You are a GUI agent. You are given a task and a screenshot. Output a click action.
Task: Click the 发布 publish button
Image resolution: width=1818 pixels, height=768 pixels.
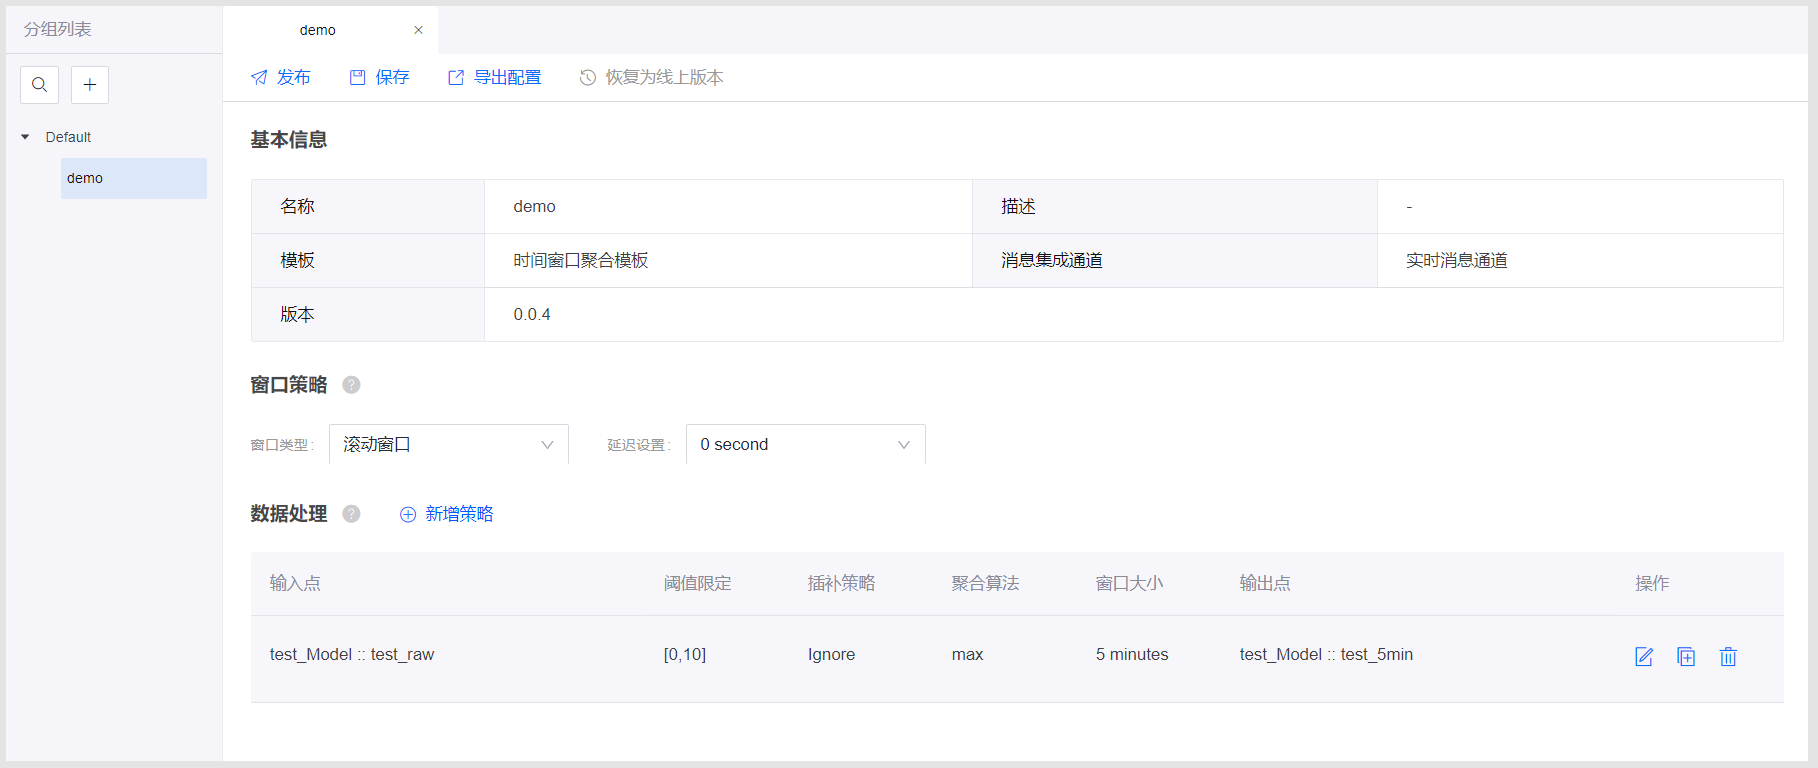point(281,77)
